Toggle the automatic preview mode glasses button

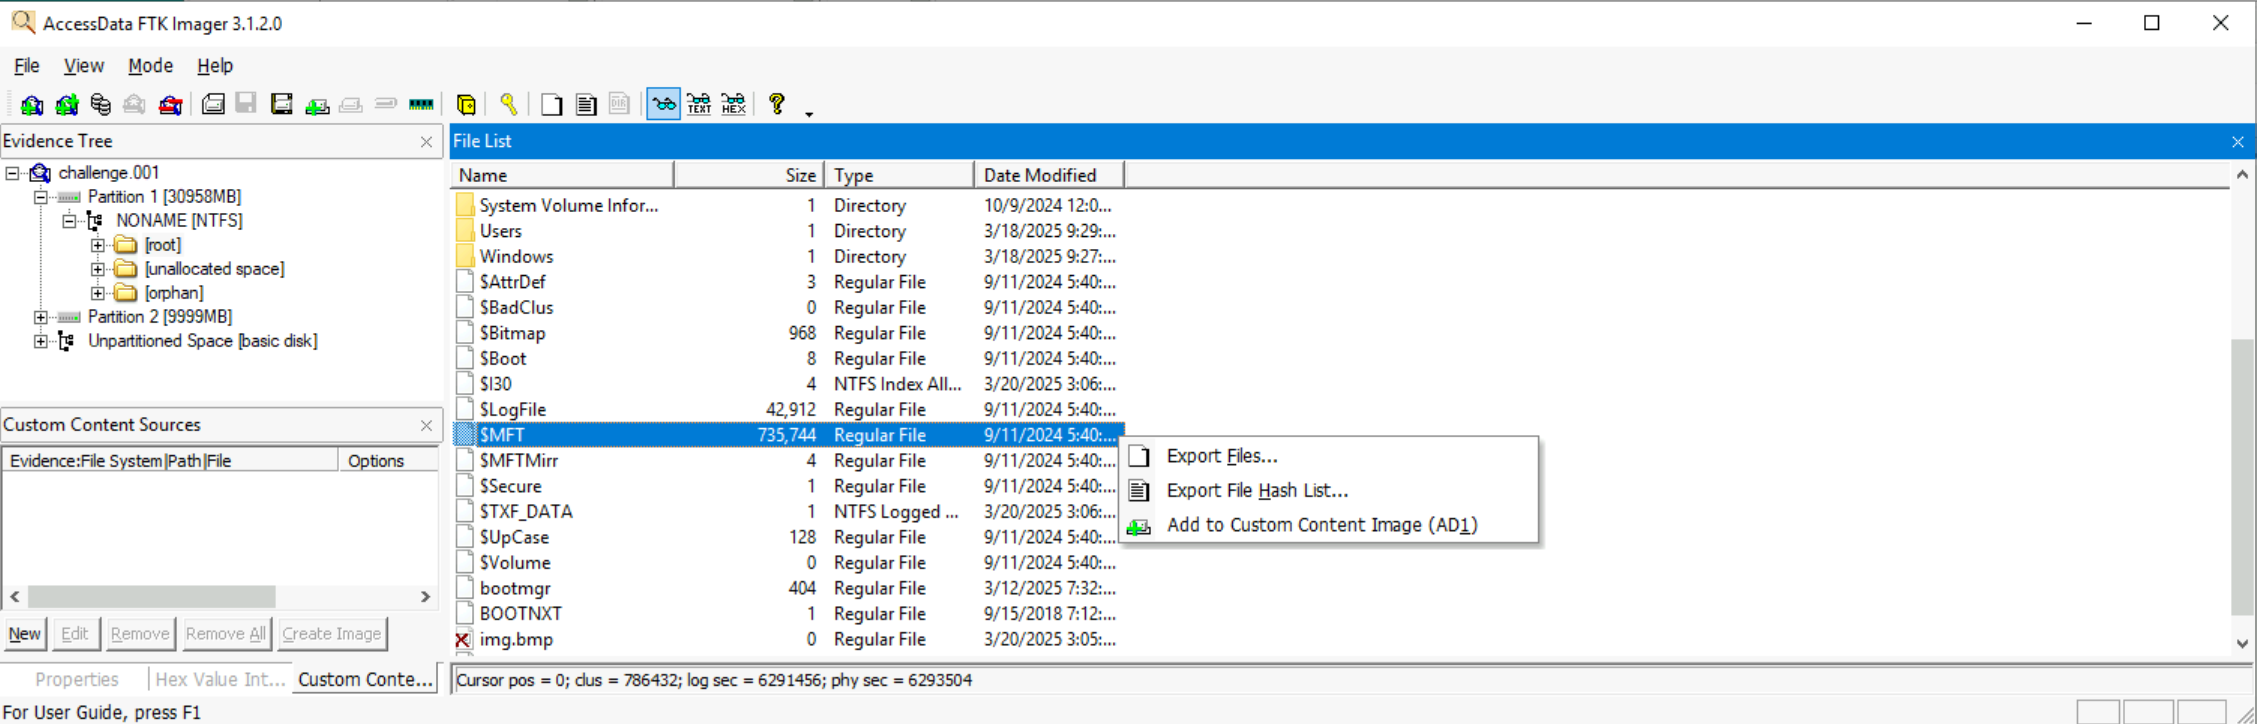[663, 104]
